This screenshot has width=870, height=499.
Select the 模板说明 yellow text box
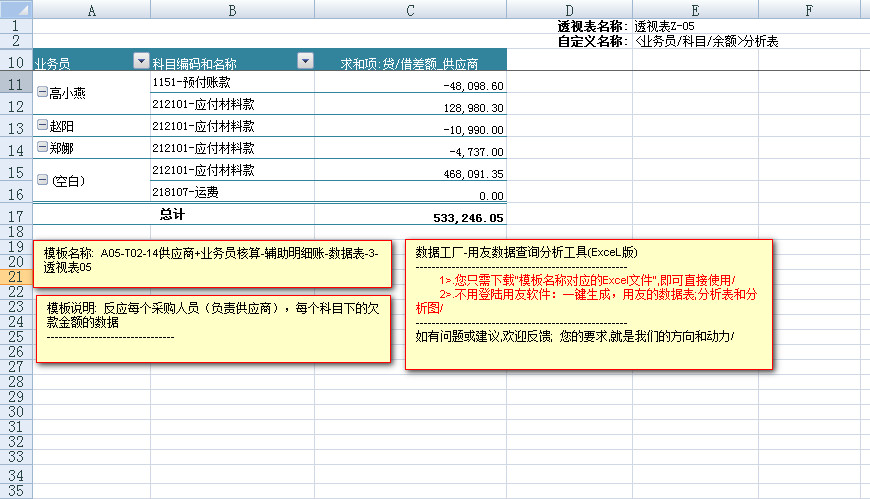(x=212, y=328)
